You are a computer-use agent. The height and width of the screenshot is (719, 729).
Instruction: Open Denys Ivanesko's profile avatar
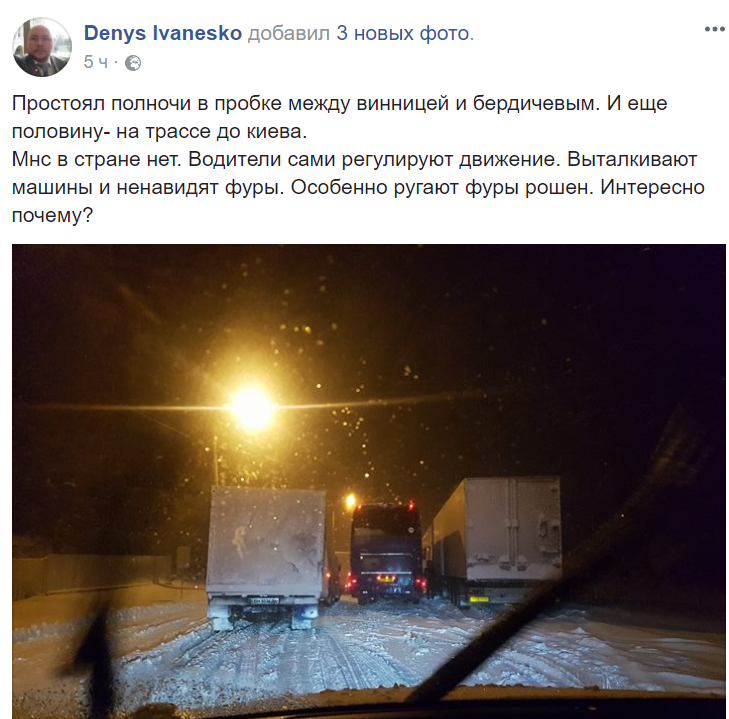coord(42,47)
